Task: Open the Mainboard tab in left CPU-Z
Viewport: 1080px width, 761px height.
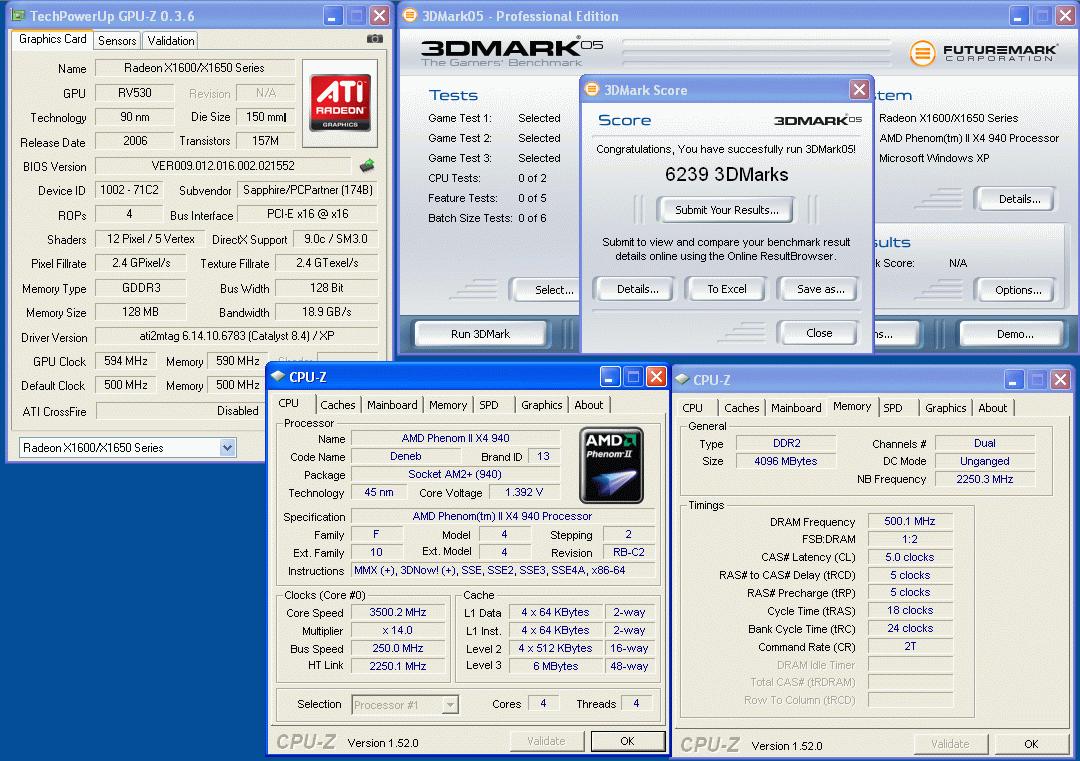Action: [x=392, y=405]
